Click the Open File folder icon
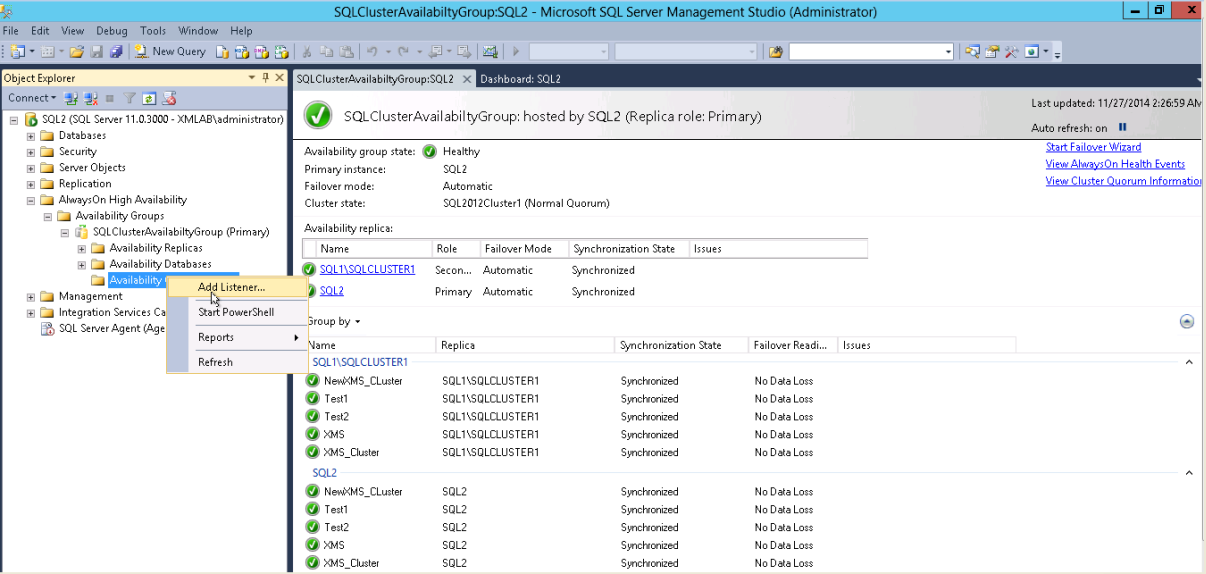The height and width of the screenshot is (574, 1206). click(76, 52)
